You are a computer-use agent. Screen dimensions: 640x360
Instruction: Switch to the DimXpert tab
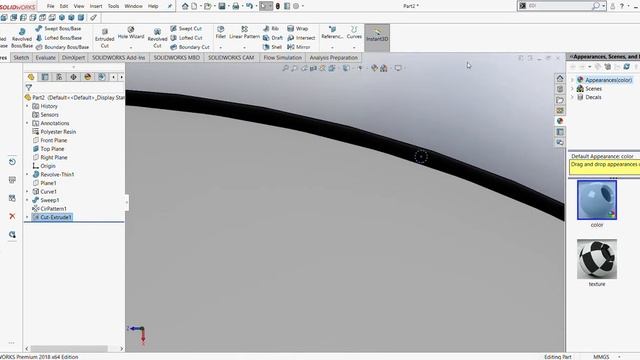pyautogui.click(x=73, y=58)
